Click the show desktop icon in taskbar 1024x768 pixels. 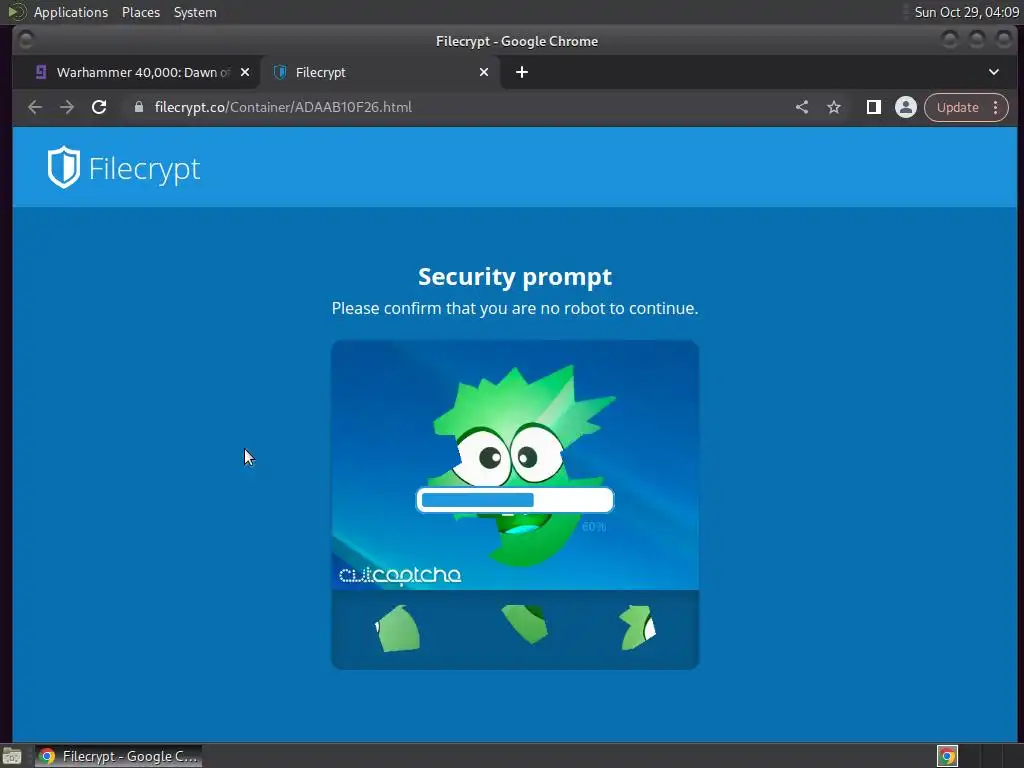tap(12, 757)
